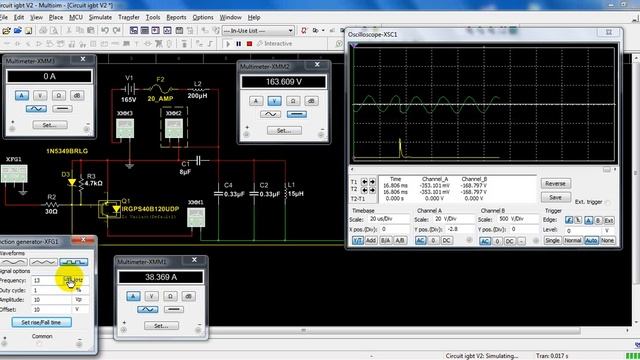This screenshot has height=360, width=640.
Task: Open the Grapher toolbar icon
Action: pyautogui.click(x=167, y=31)
